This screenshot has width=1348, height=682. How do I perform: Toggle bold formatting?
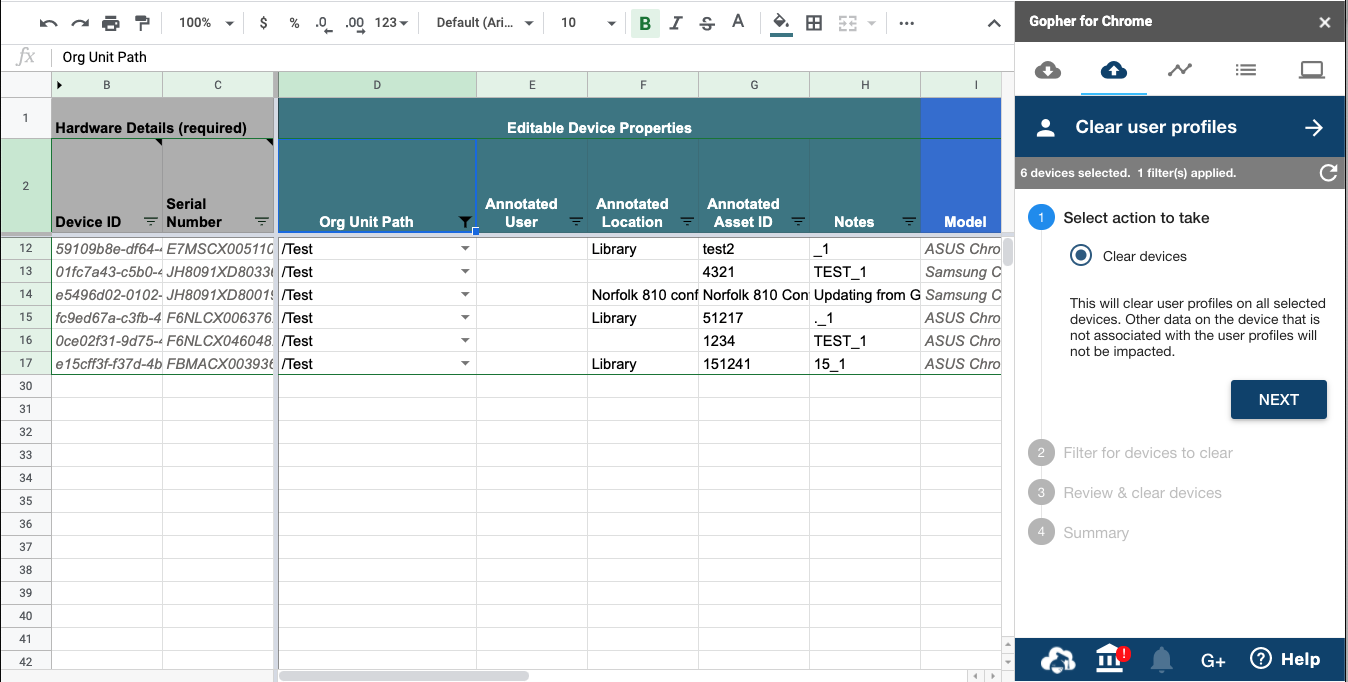click(645, 23)
